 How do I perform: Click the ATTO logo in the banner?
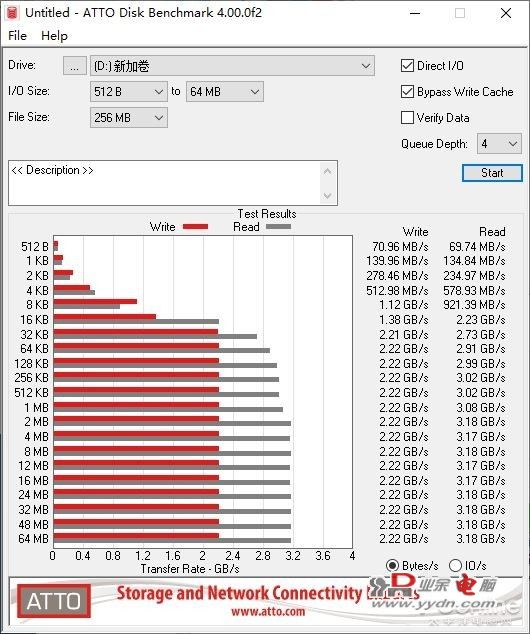point(54,600)
